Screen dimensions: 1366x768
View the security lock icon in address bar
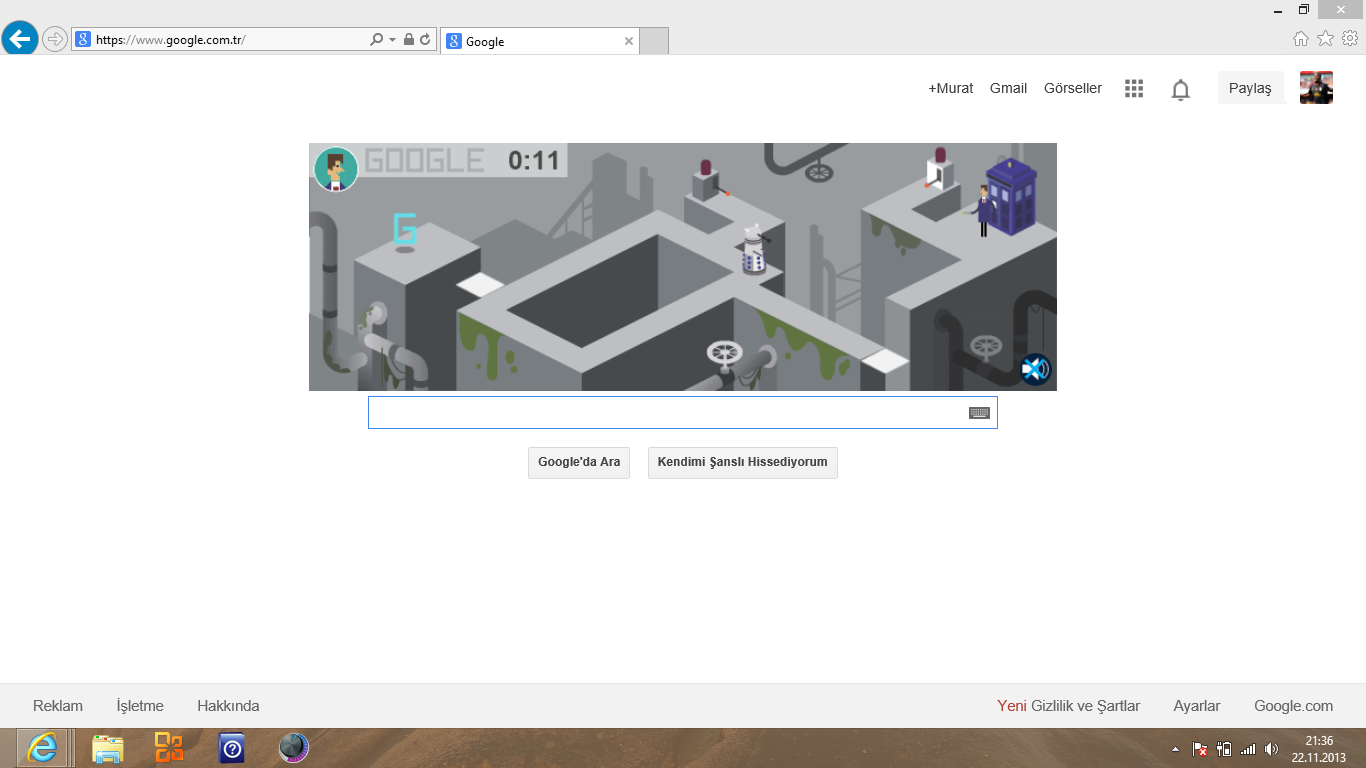pyautogui.click(x=409, y=40)
